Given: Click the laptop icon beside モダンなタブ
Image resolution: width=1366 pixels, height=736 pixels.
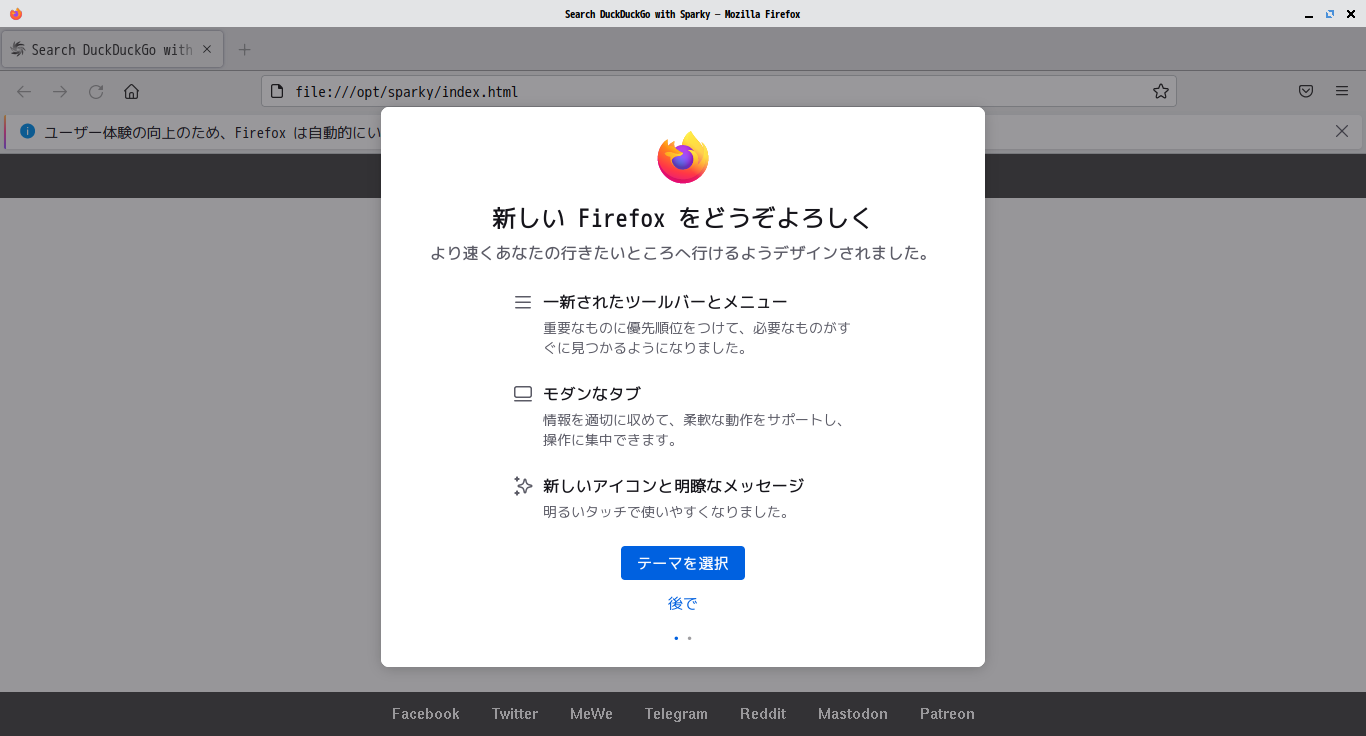Looking at the screenshot, I should [x=523, y=394].
